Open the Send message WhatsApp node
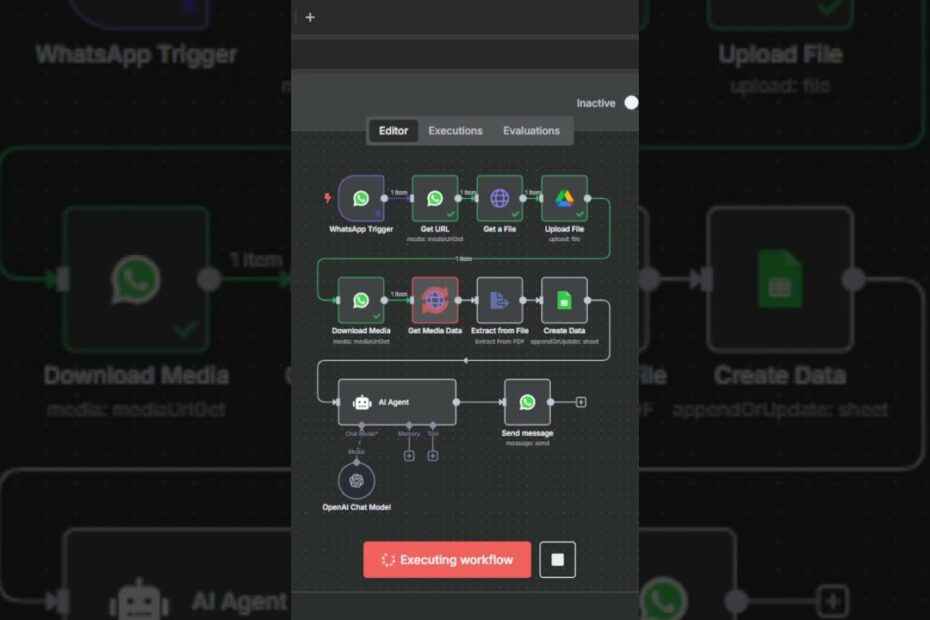This screenshot has width=930, height=620. (x=527, y=402)
